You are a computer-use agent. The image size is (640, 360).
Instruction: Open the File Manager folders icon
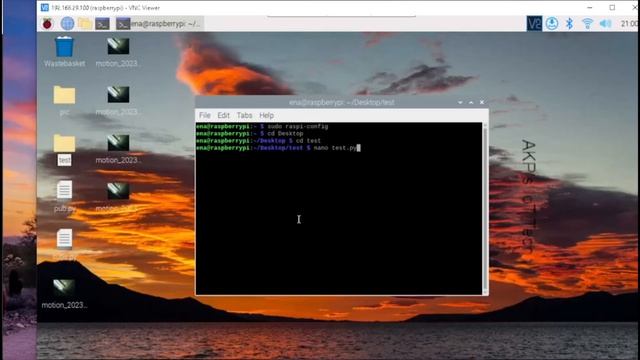click(x=85, y=24)
